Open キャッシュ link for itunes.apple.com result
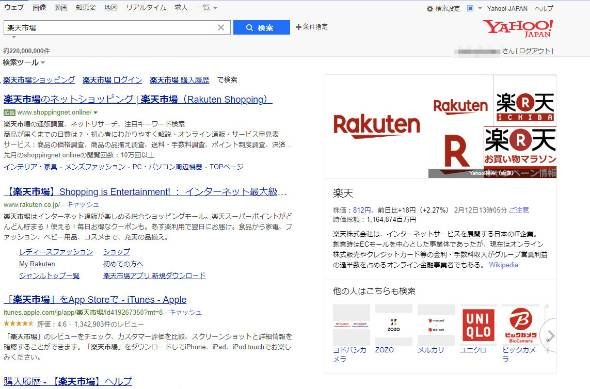 point(186,312)
